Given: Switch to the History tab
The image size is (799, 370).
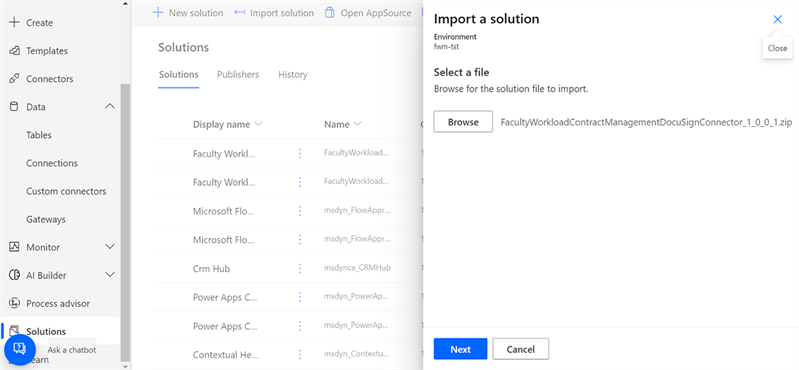Looking at the screenshot, I should (x=293, y=75).
